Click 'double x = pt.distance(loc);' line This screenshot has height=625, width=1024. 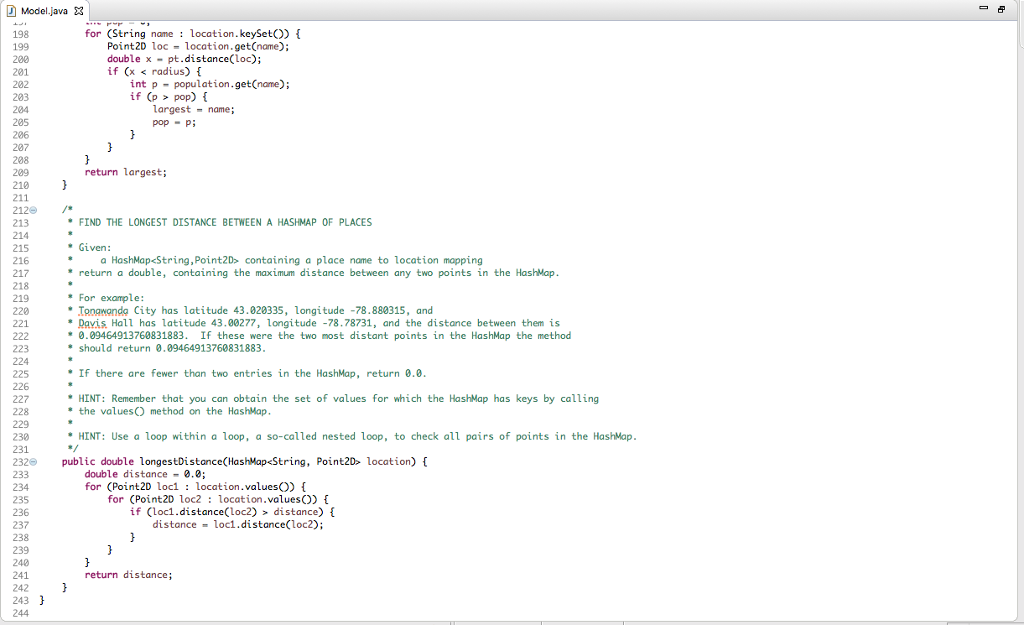point(184,59)
